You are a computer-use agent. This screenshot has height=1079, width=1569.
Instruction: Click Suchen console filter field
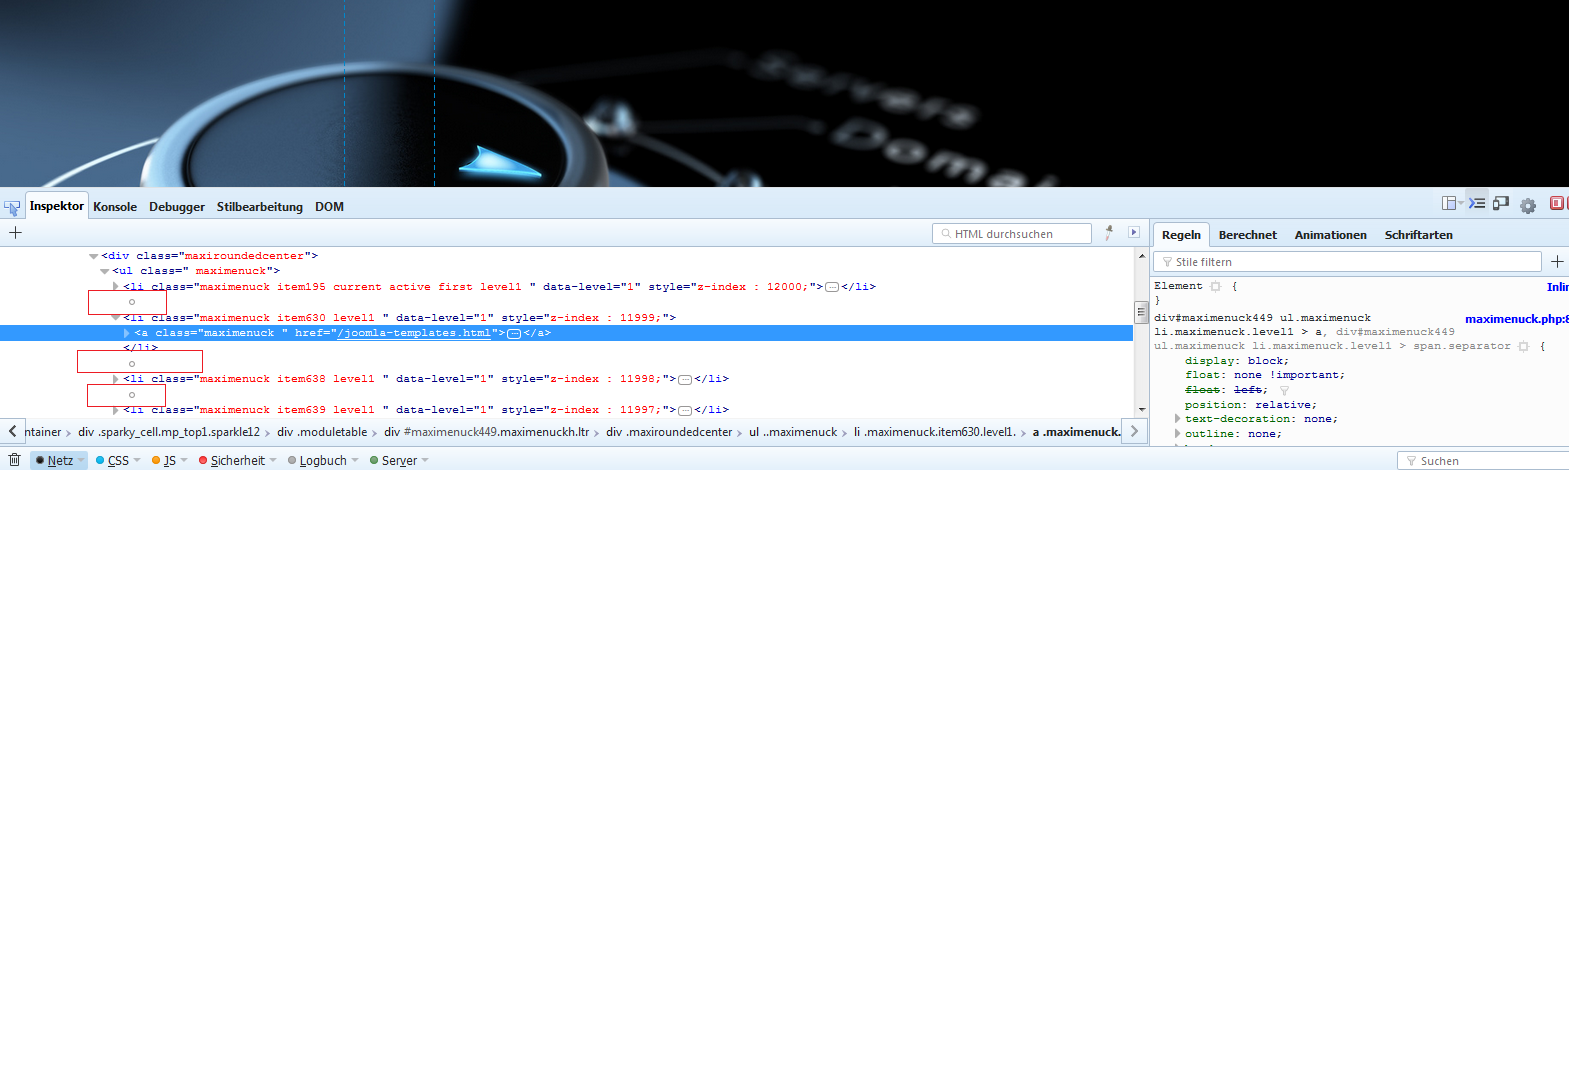click(1483, 460)
